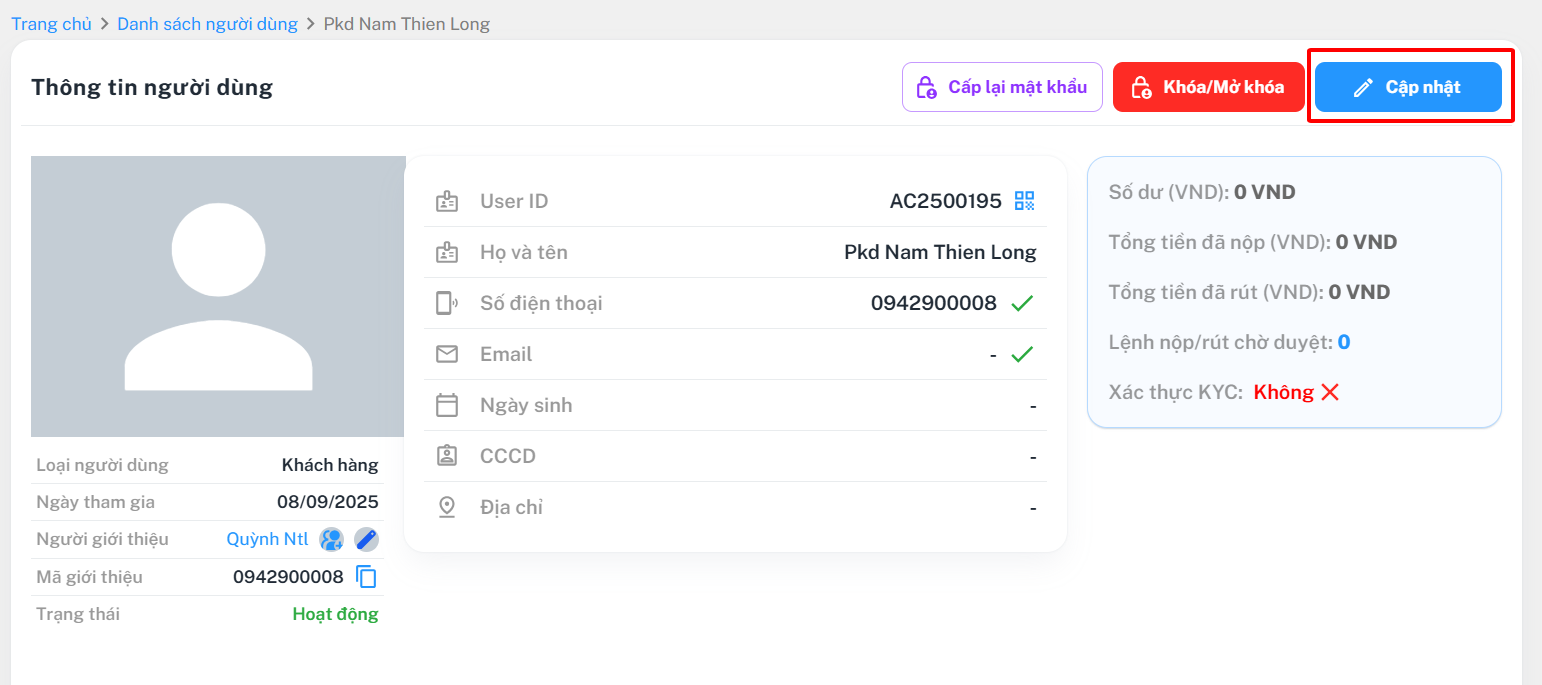Open referrer Quỳnh Ntl profile link
Screen dimensions: 1542x685
pos(268,539)
